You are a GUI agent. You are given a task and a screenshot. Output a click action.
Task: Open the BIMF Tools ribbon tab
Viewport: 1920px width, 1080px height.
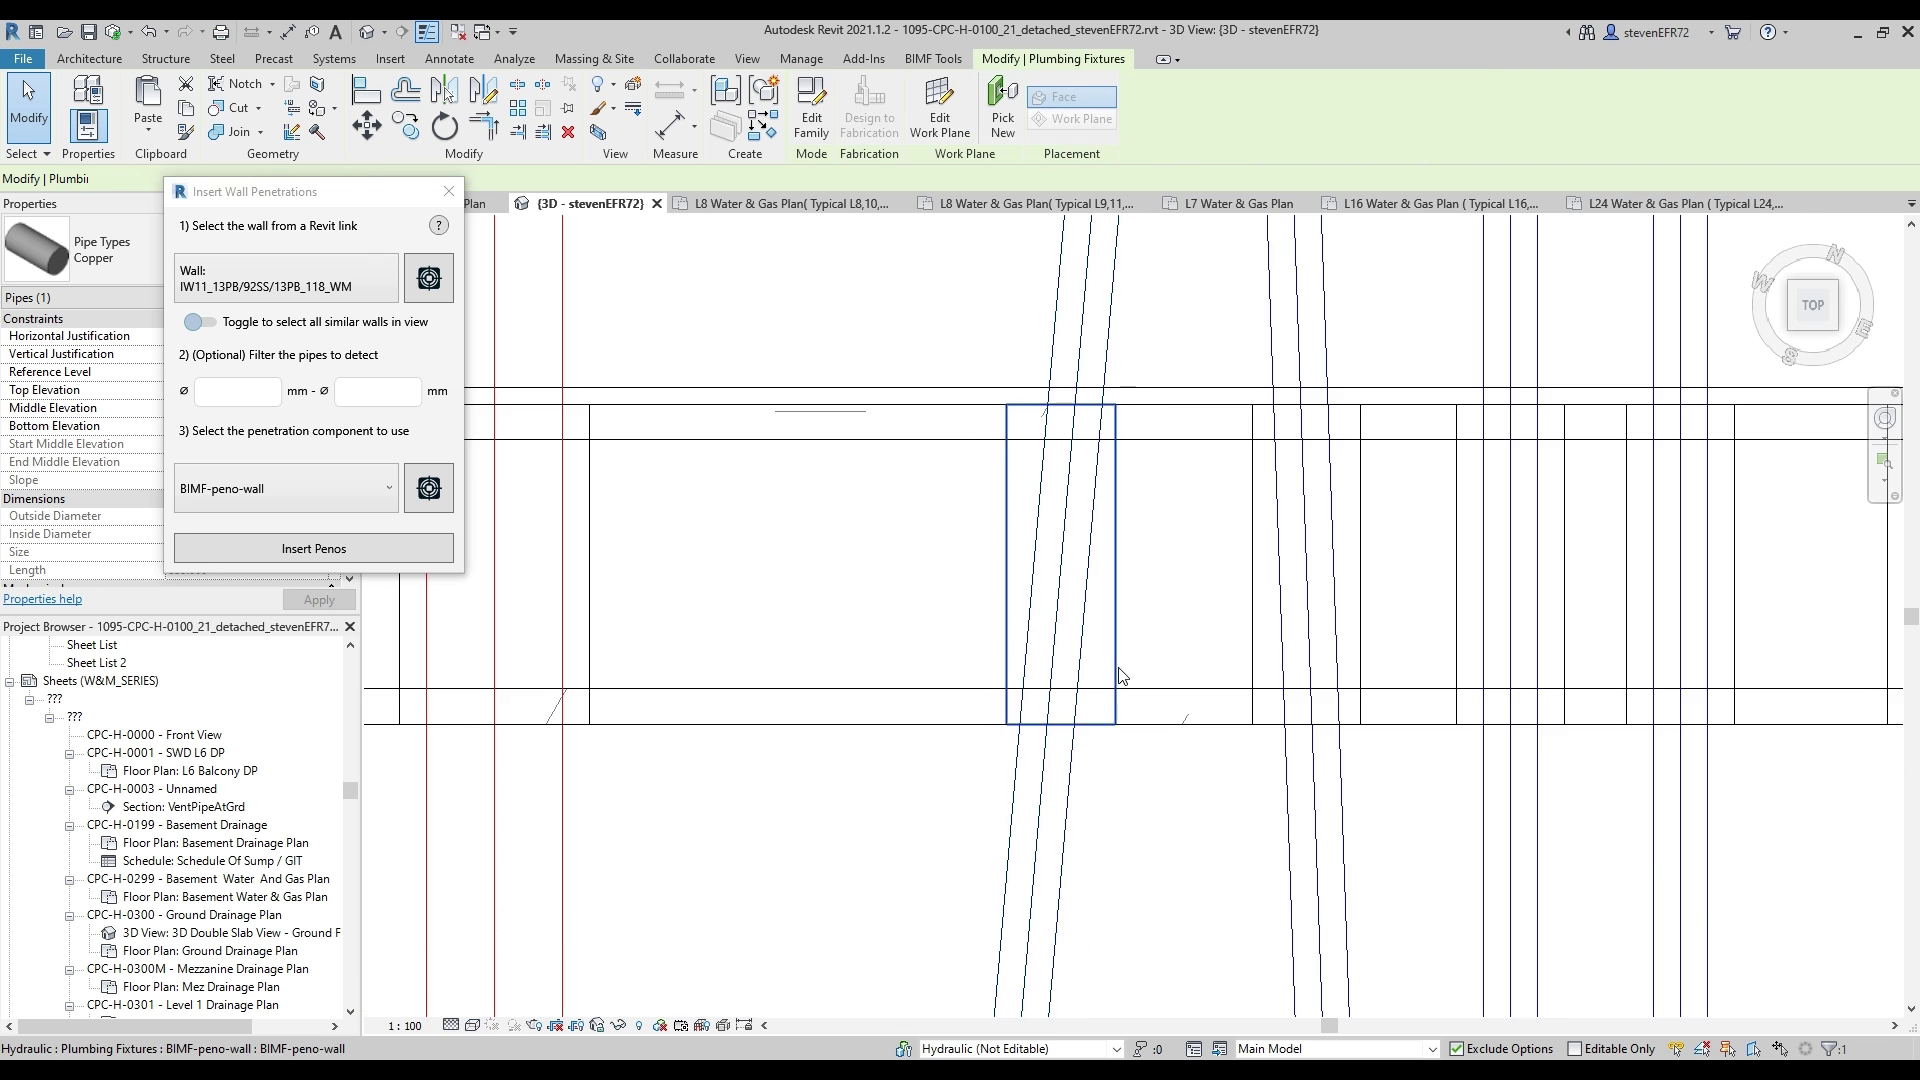click(932, 59)
